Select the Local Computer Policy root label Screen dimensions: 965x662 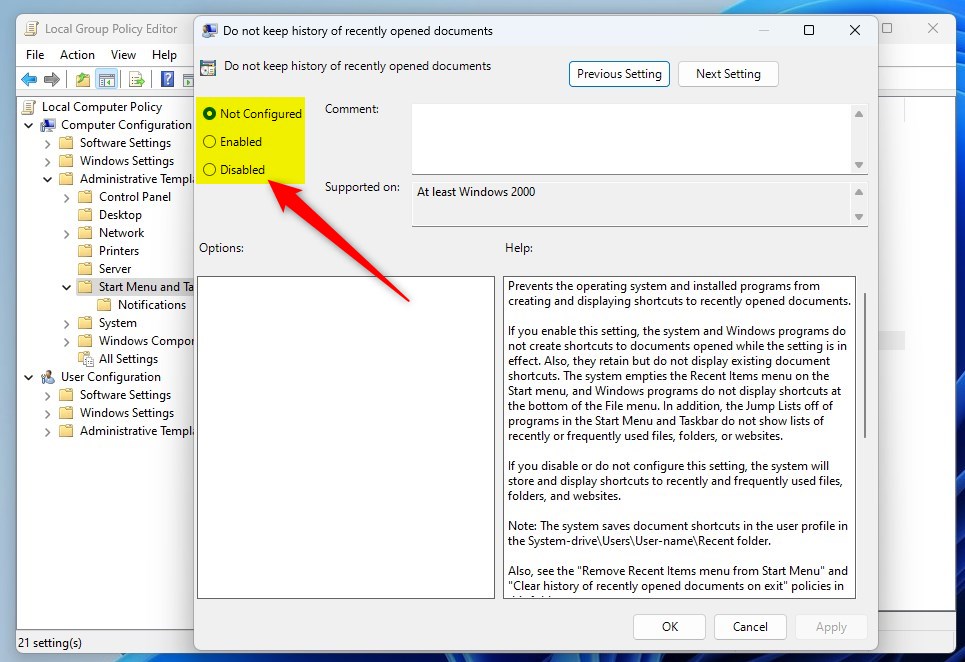(x=102, y=107)
